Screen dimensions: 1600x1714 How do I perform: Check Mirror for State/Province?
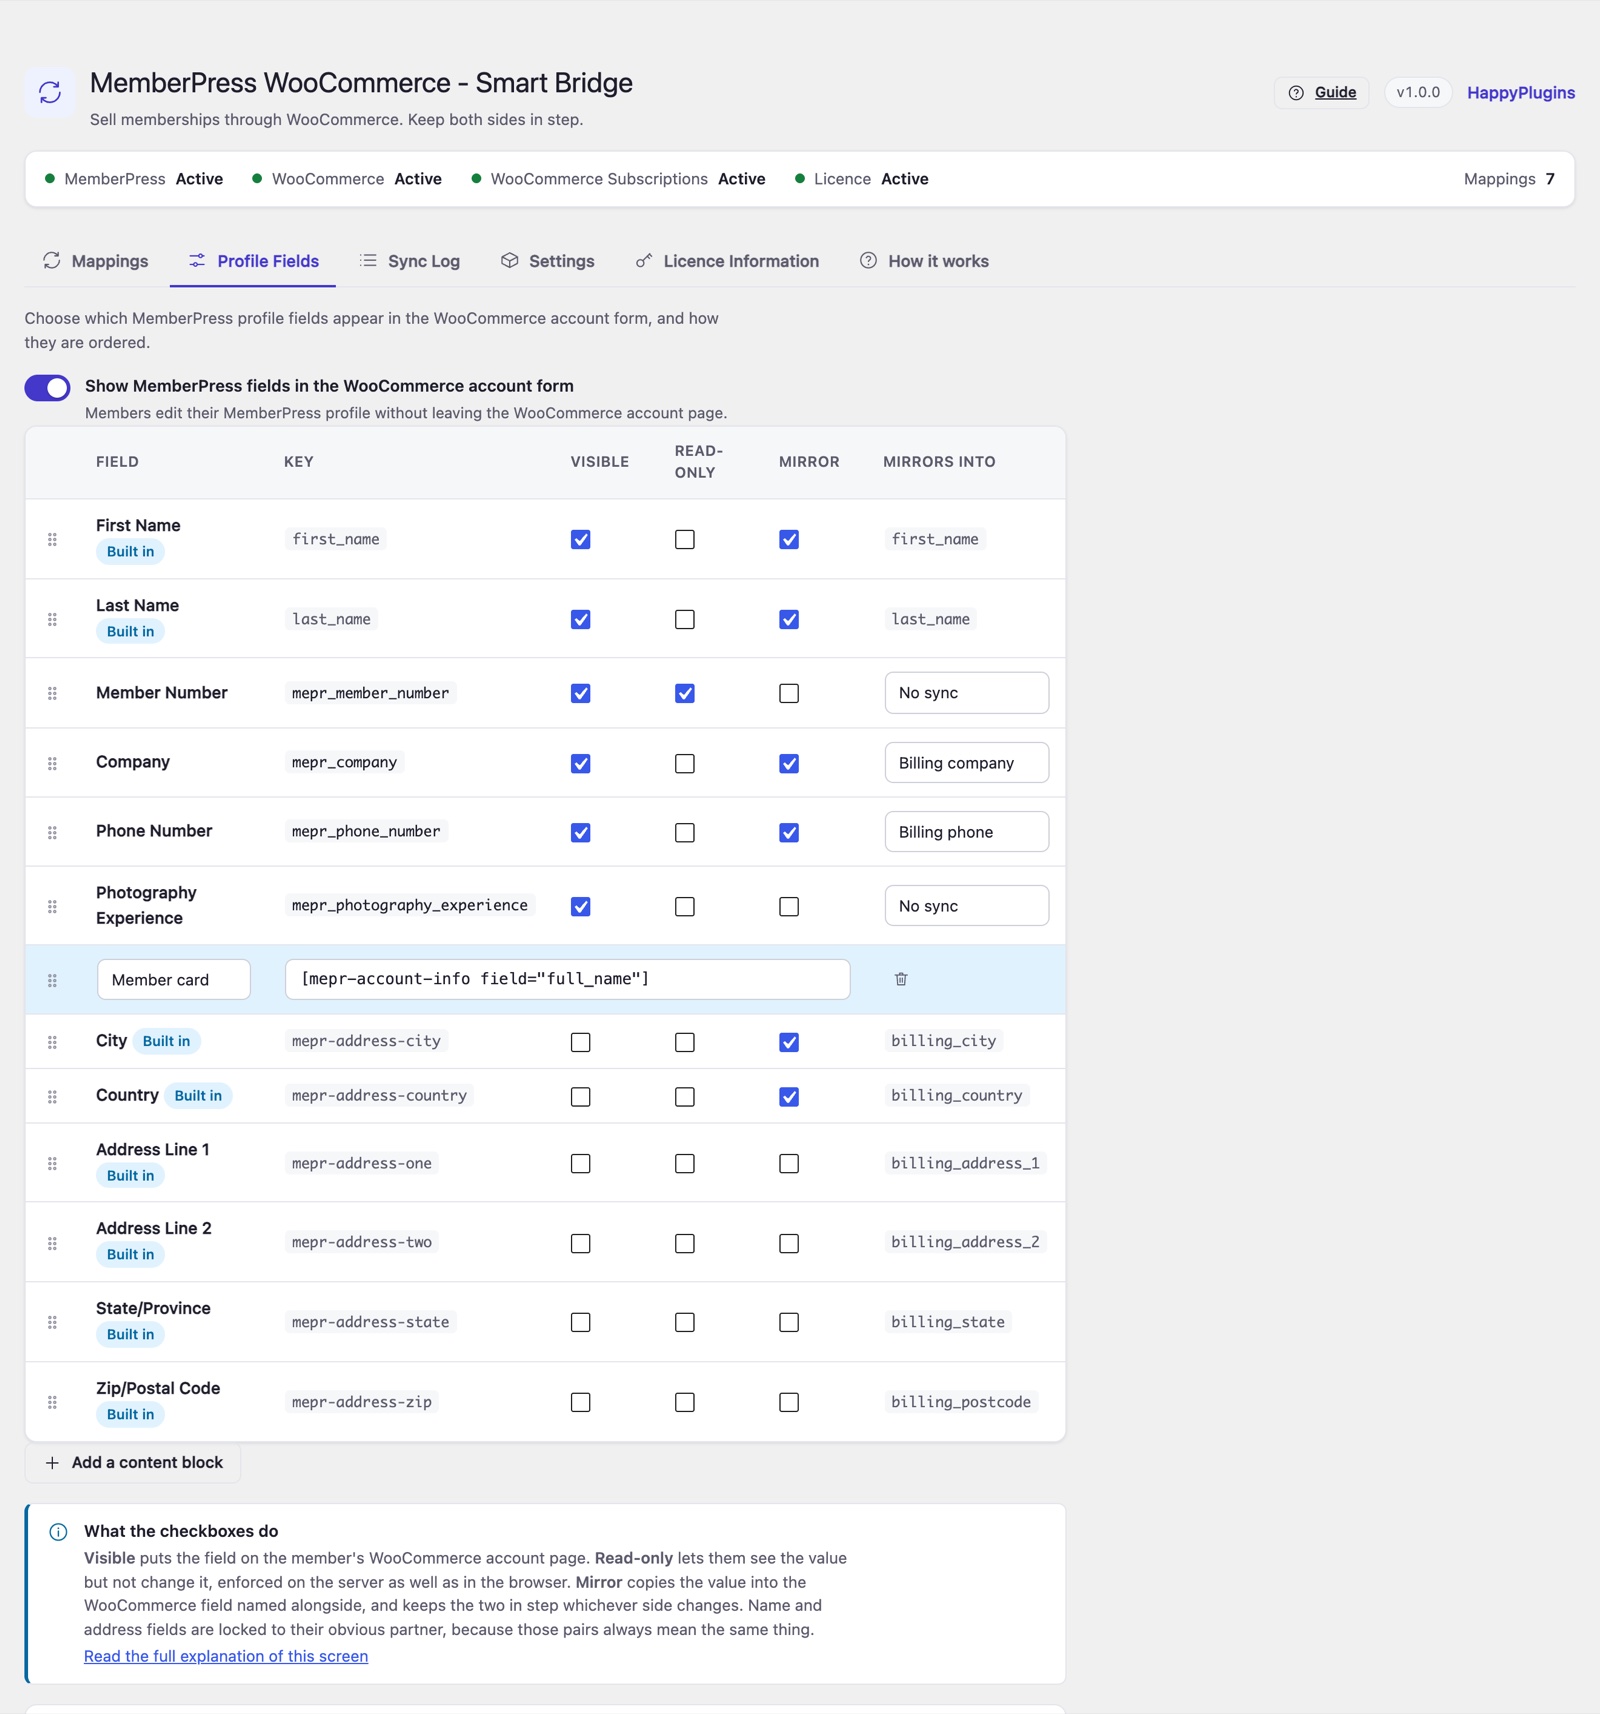pos(789,1322)
